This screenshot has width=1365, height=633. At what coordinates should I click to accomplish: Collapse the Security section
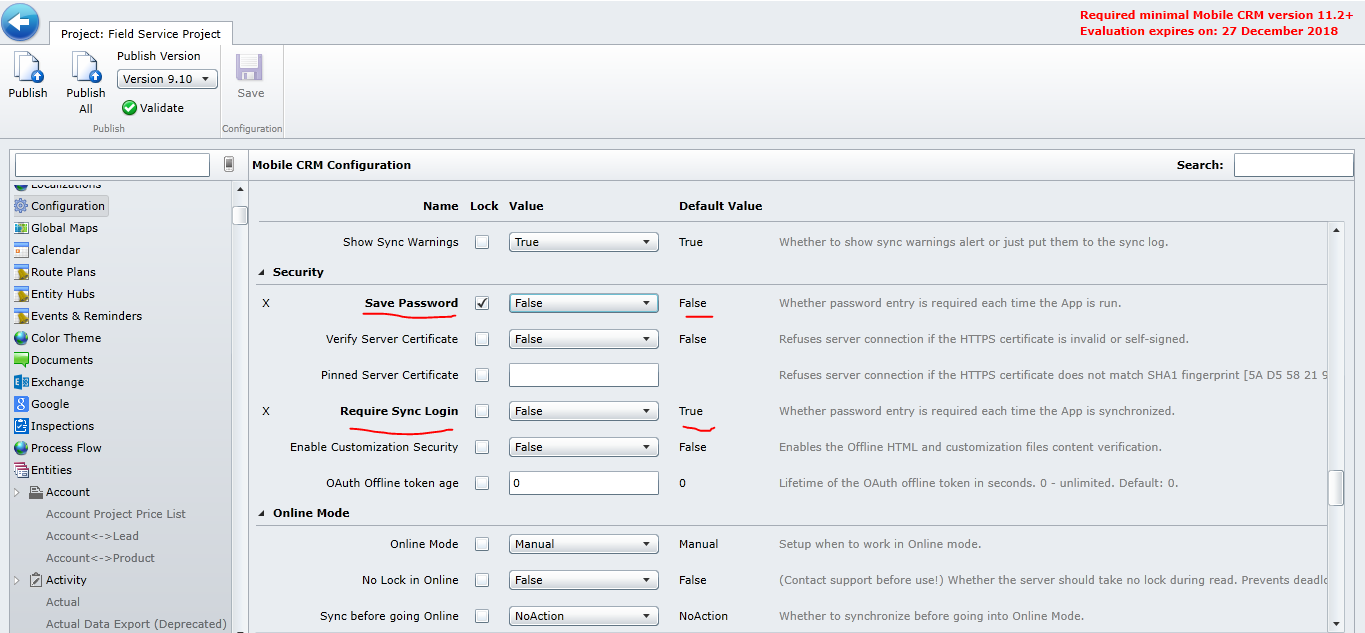[263, 272]
